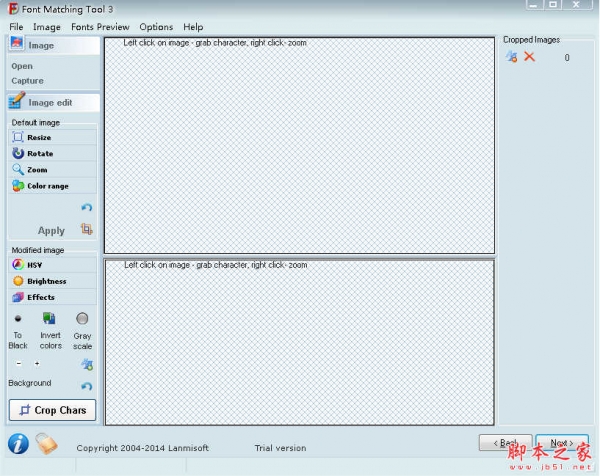The height and width of the screenshot is (476, 600).
Task: Click the Cropped Images wand icon
Action: 512,57
